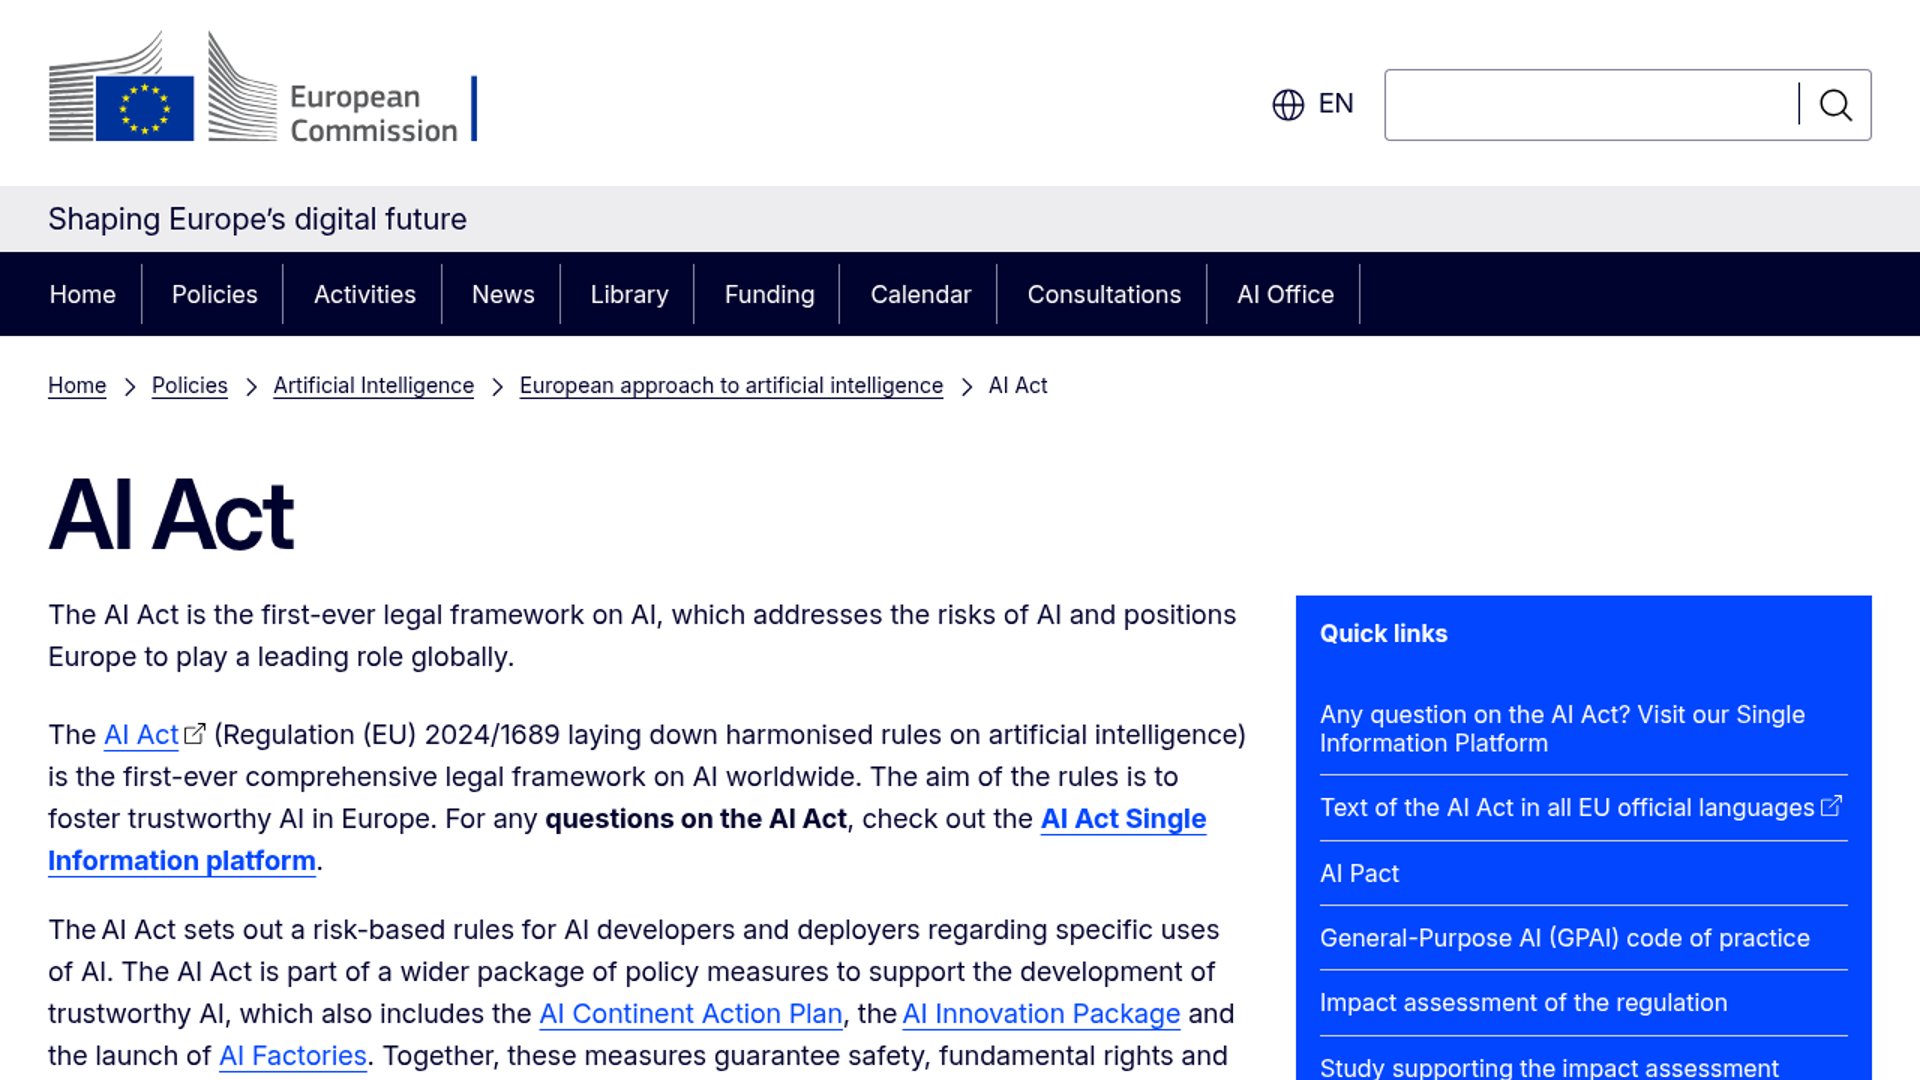1920x1080 pixels.
Task: Click the Home breadcrumb link
Action: (77, 386)
